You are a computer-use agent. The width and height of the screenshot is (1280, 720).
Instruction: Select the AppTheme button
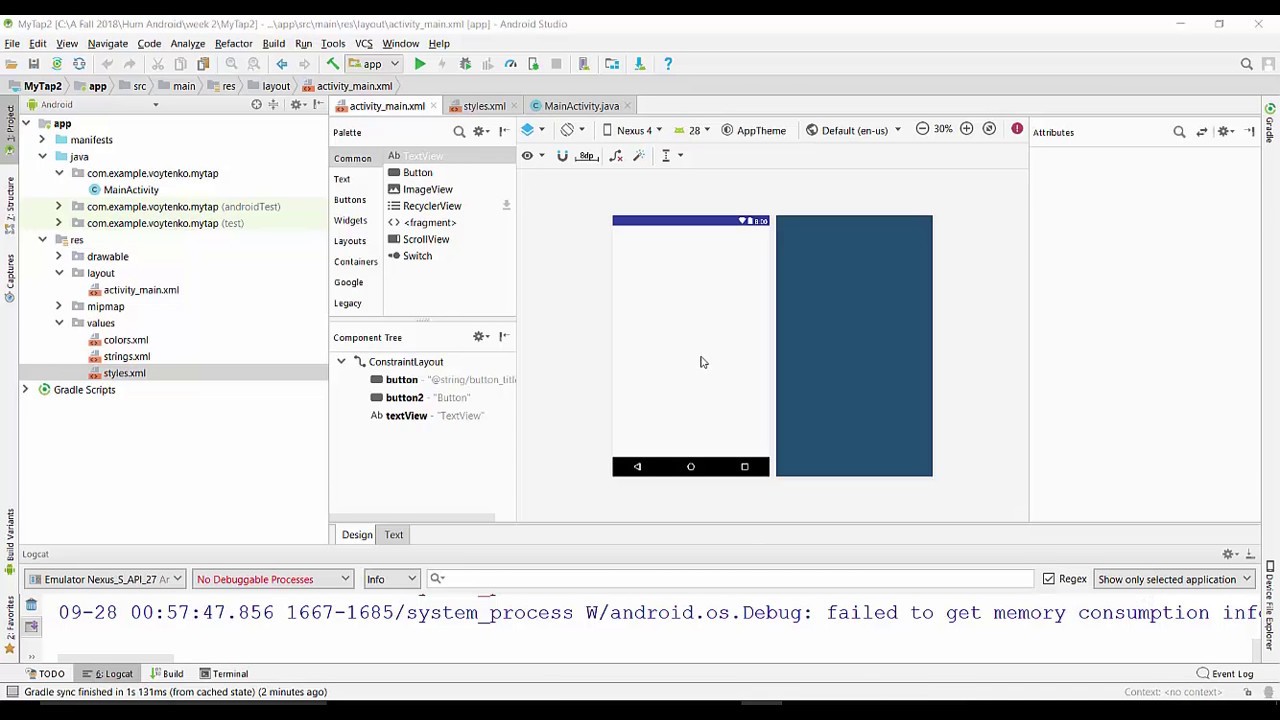754,130
